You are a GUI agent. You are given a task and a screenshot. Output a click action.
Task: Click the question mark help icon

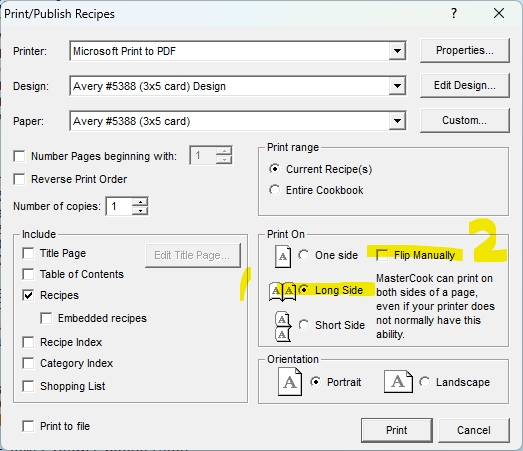[x=454, y=13]
